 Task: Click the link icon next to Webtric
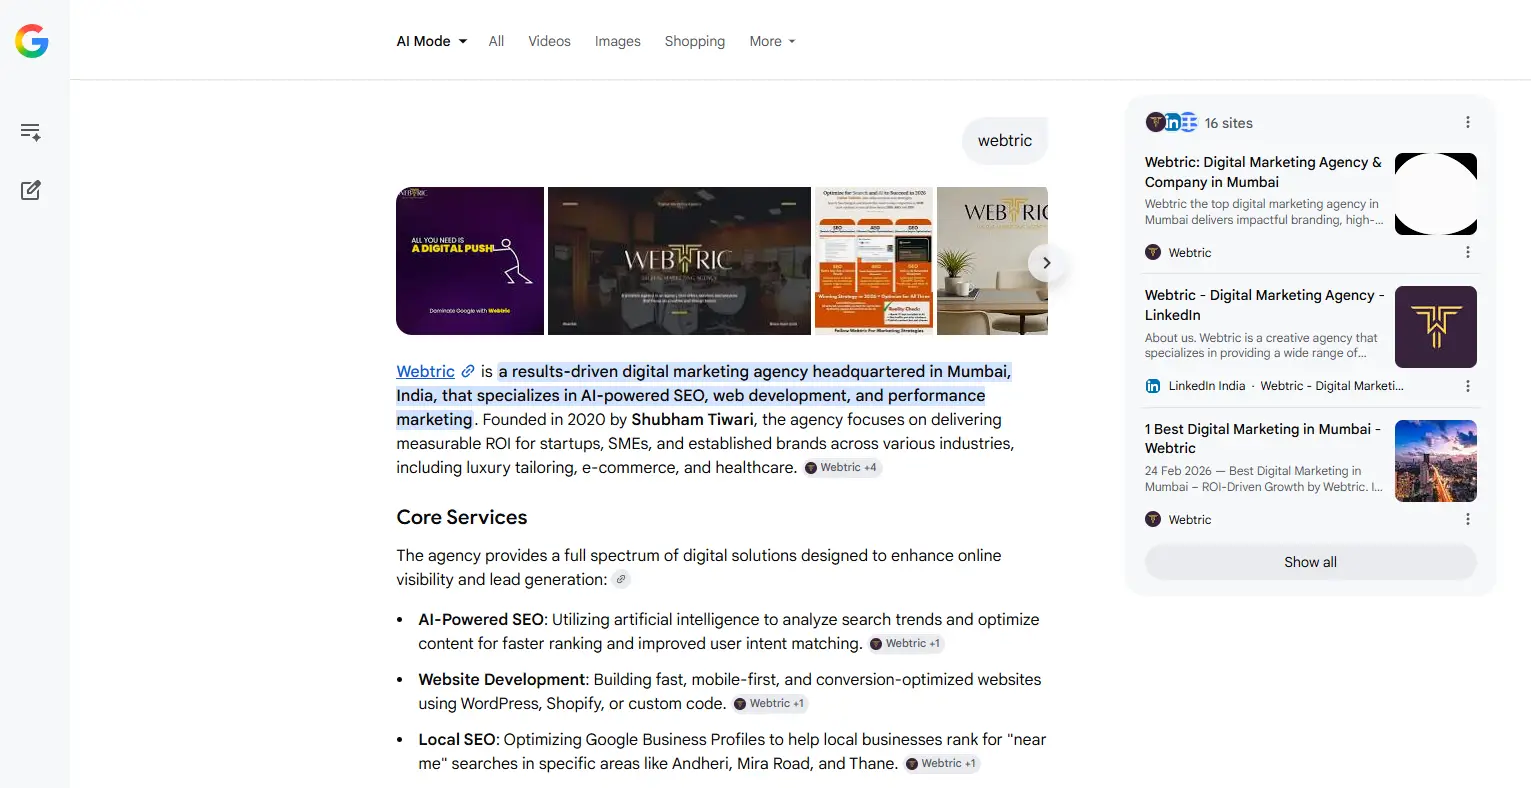(x=467, y=372)
